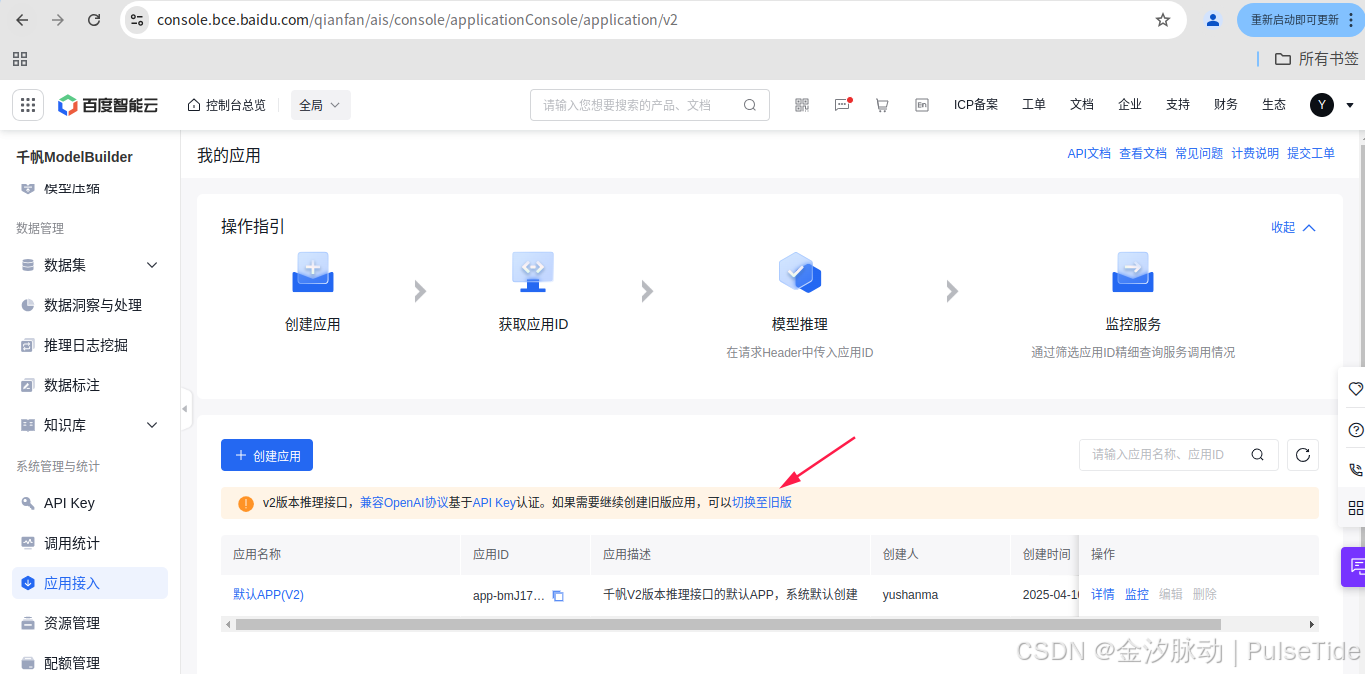The width and height of the screenshot is (1365, 674).
Task: Click the app search magnifier icon
Action: 1258,455
